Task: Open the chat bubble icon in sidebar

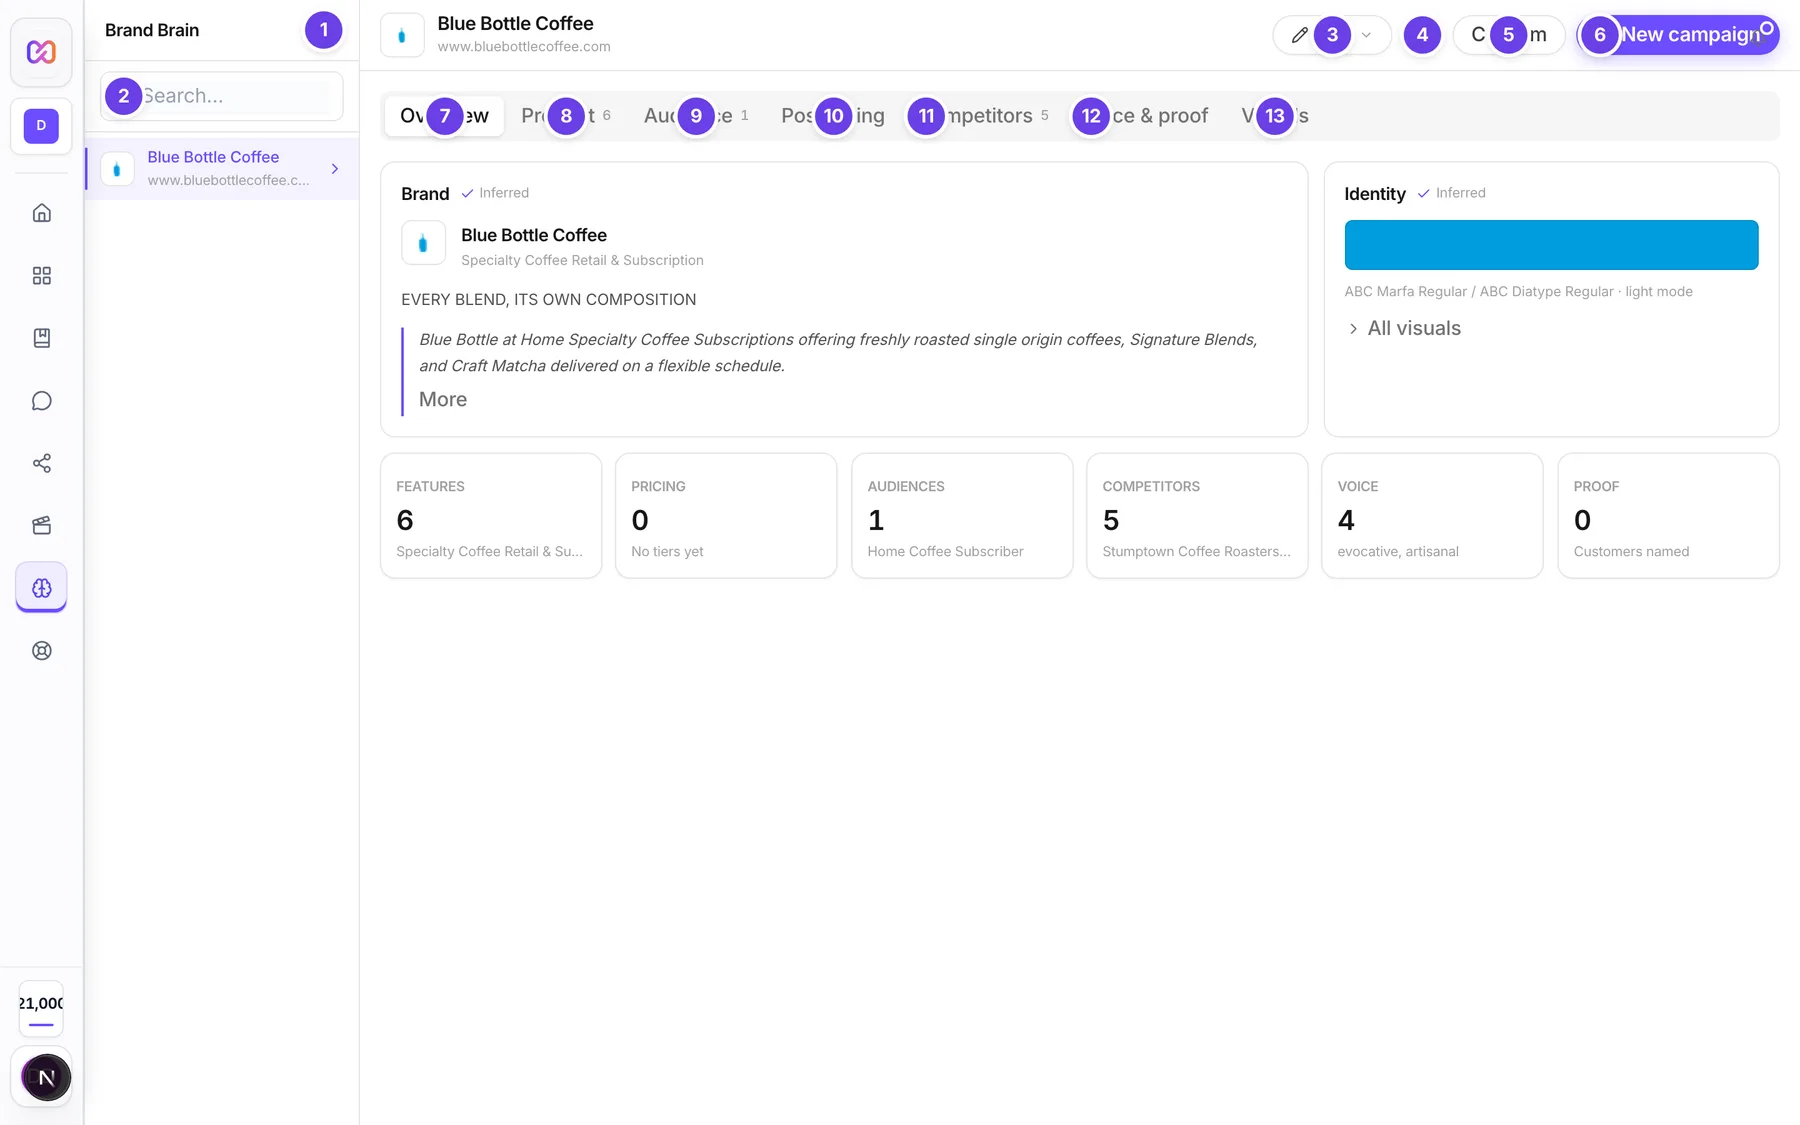Action: tap(41, 401)
